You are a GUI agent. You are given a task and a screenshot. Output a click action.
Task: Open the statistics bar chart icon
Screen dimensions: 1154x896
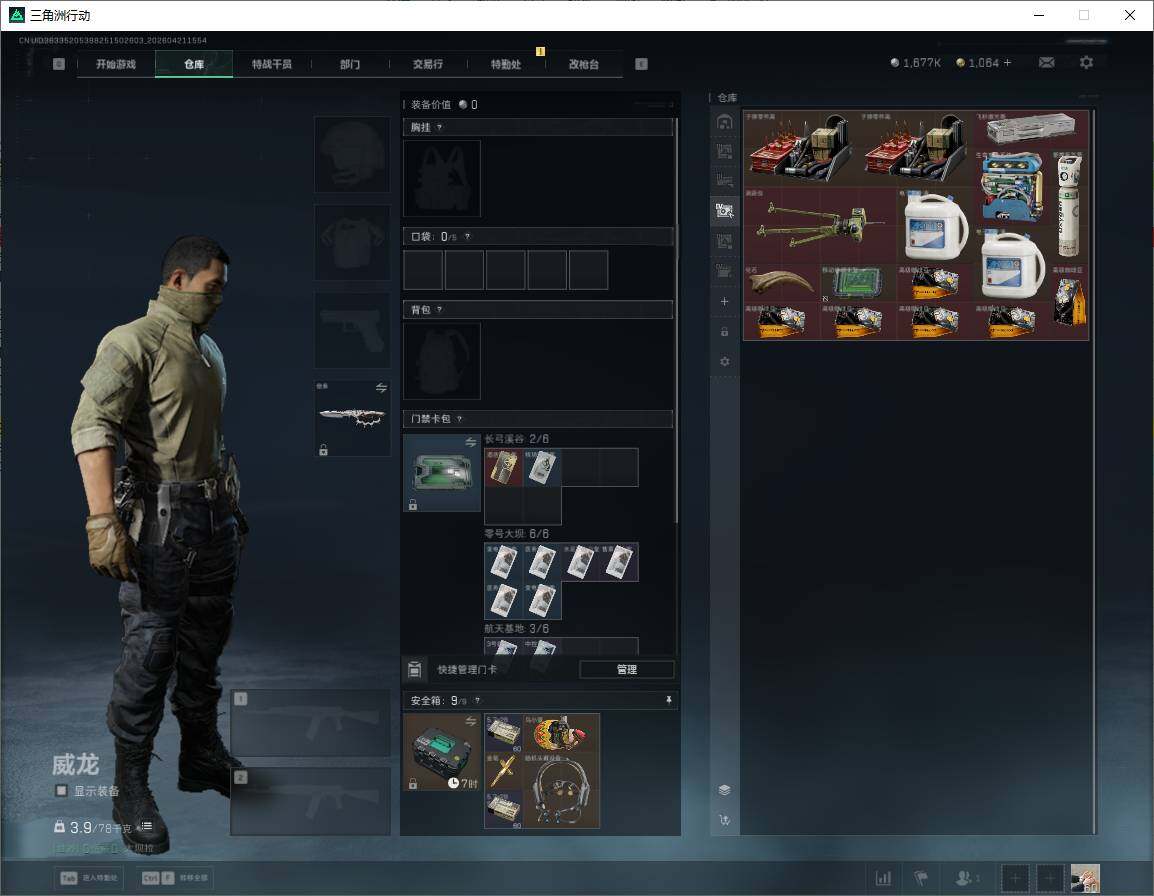[883, 878]
